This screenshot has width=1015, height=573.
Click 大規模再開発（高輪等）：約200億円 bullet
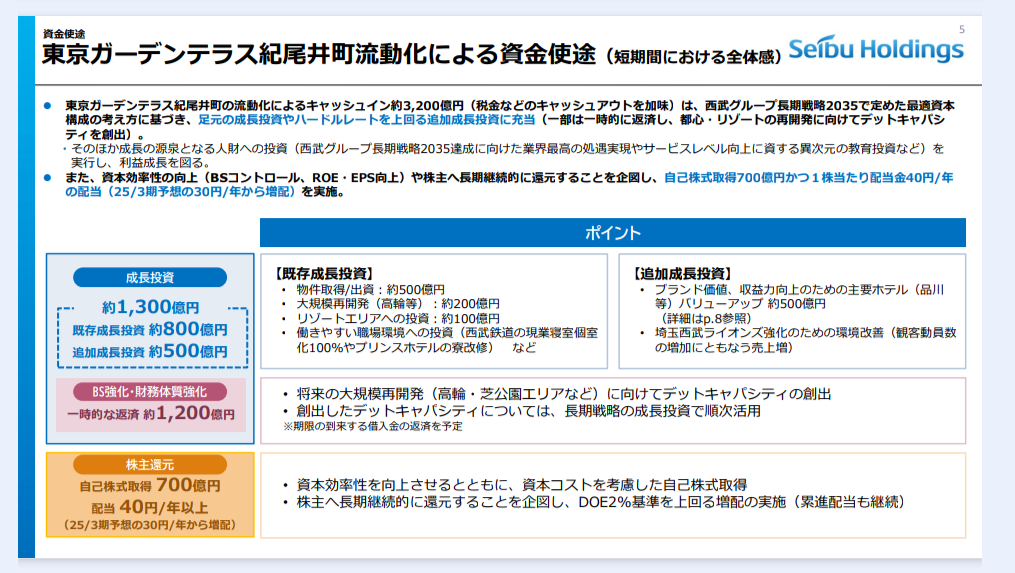coord(397,304)
